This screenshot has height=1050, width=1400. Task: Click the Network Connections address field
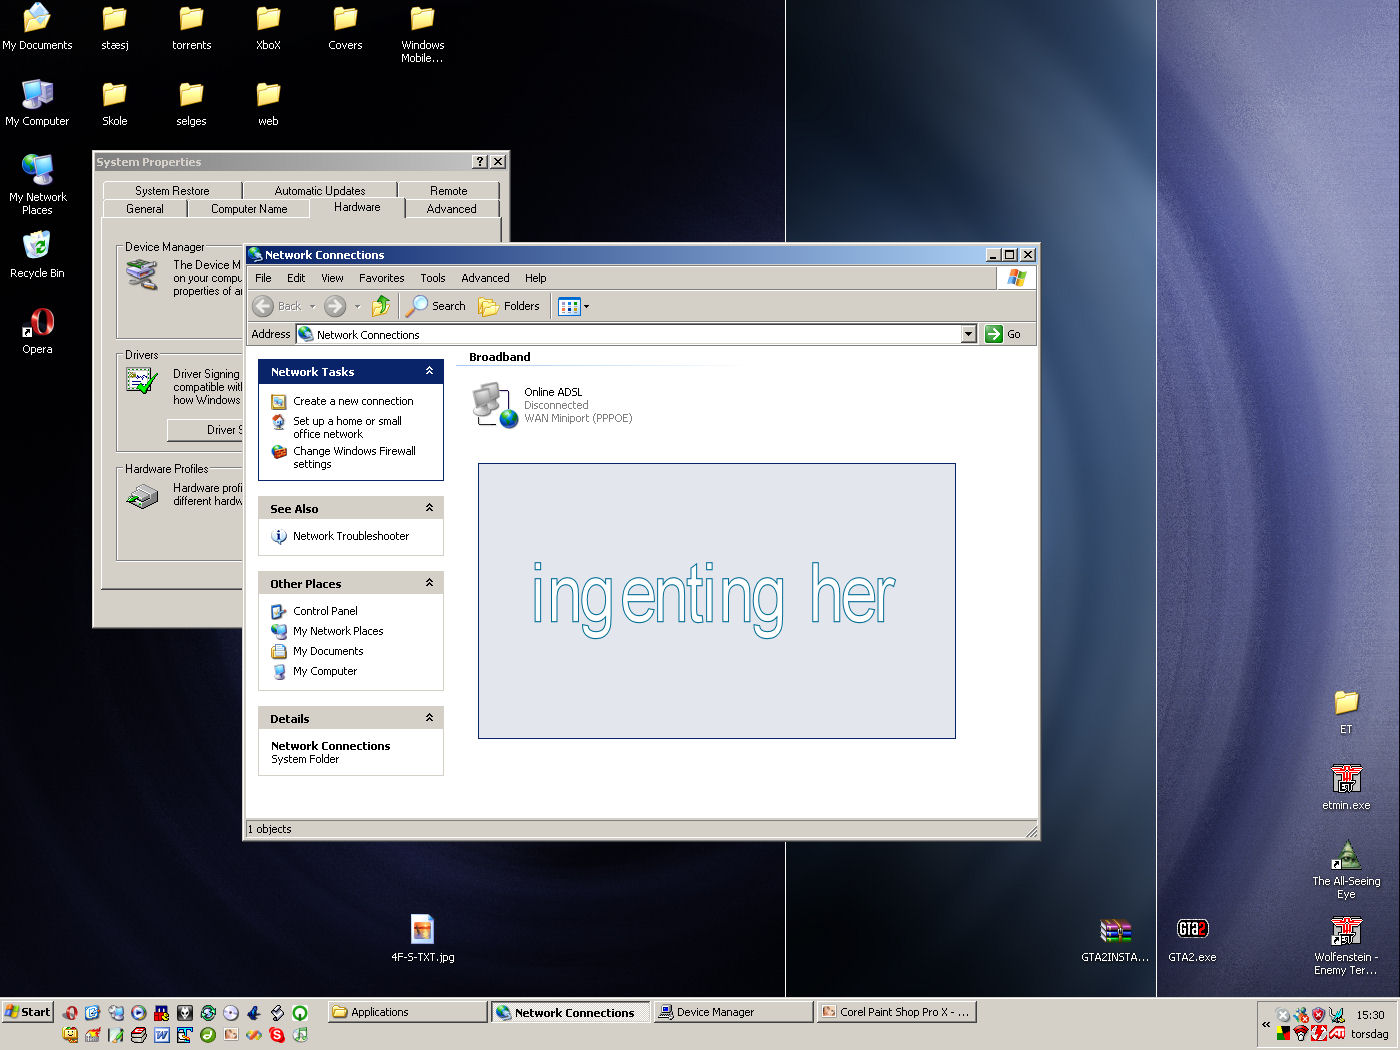pyautogui.click(x=637, y=334)
